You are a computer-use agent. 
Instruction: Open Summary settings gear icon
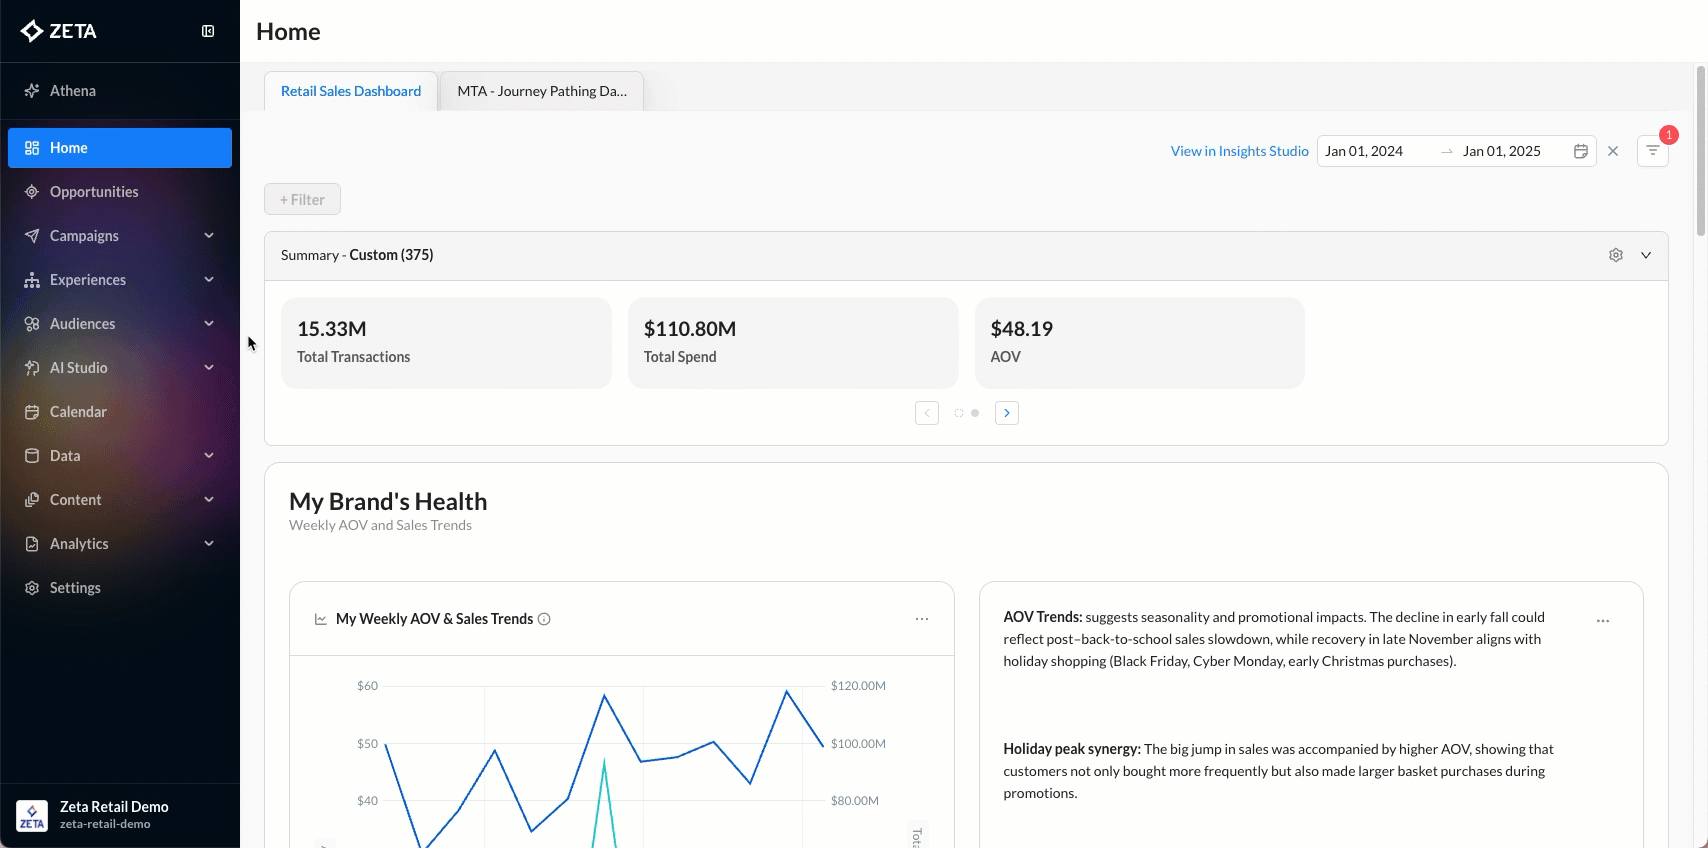point(1616,255)
